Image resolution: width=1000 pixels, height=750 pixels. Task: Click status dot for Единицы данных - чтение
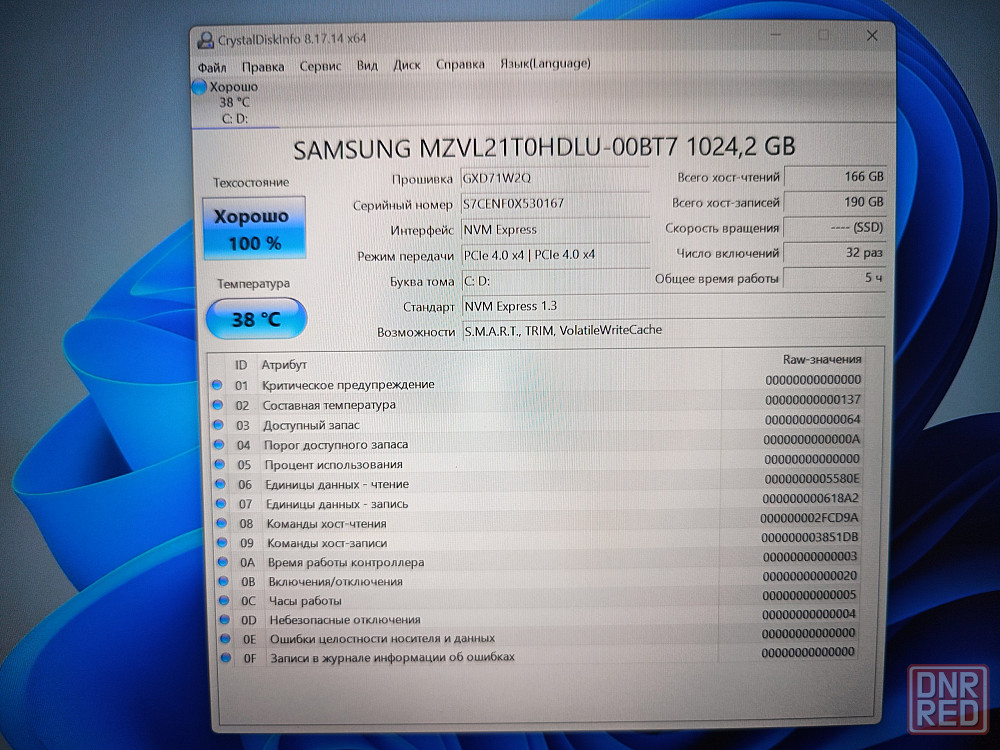coord(220,483)
